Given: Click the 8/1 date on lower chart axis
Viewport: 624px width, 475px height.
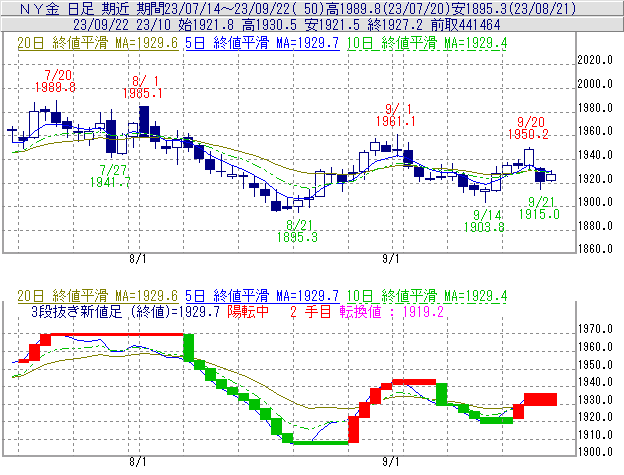Looking at the screenshot, I should [x=138, y=461].
